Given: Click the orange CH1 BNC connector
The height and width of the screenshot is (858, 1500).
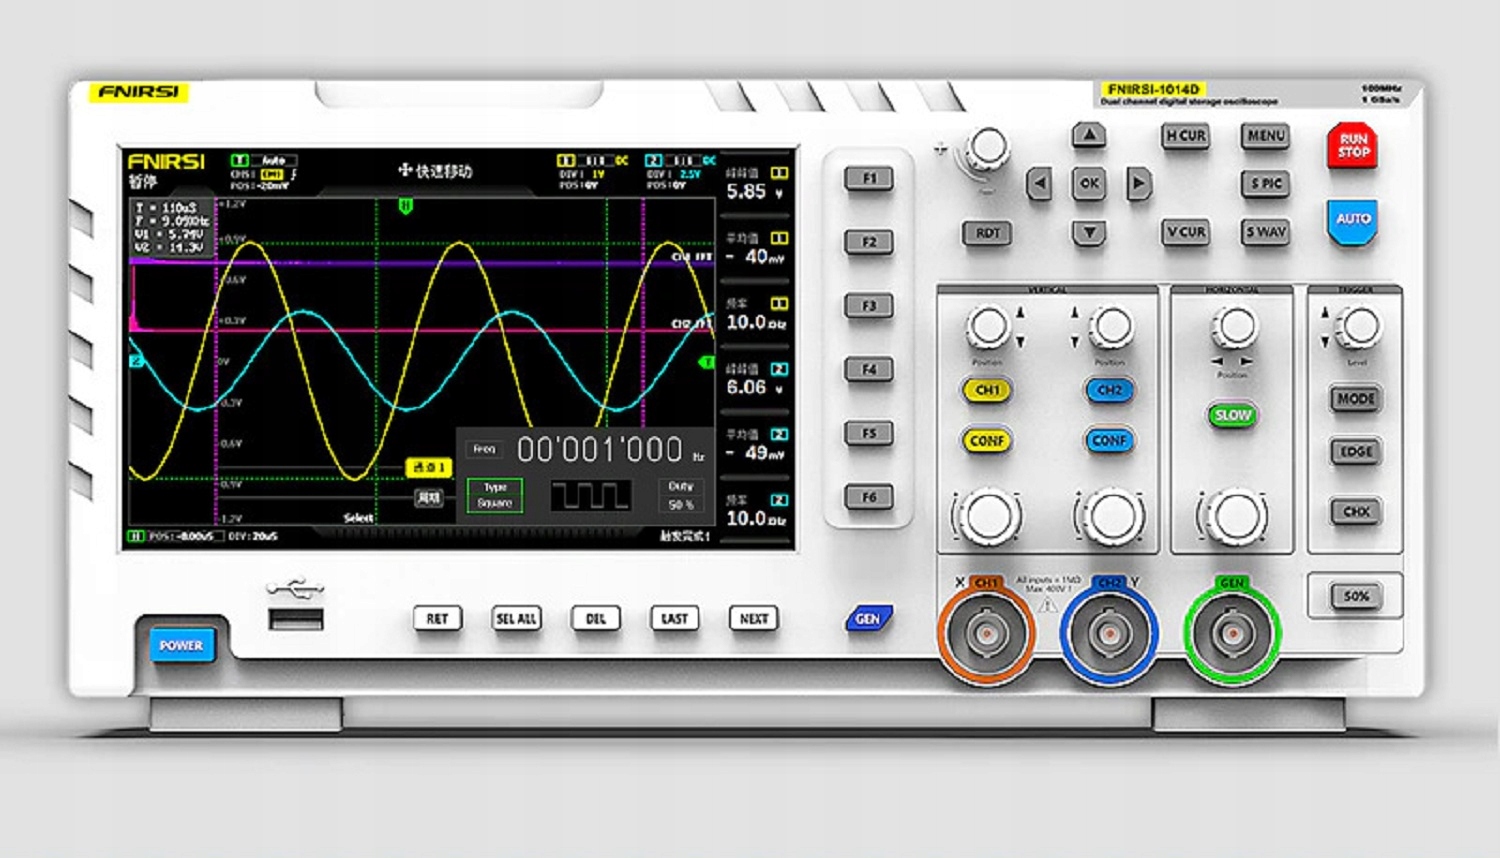Looking at the screenshot, I should click(986, 633).
